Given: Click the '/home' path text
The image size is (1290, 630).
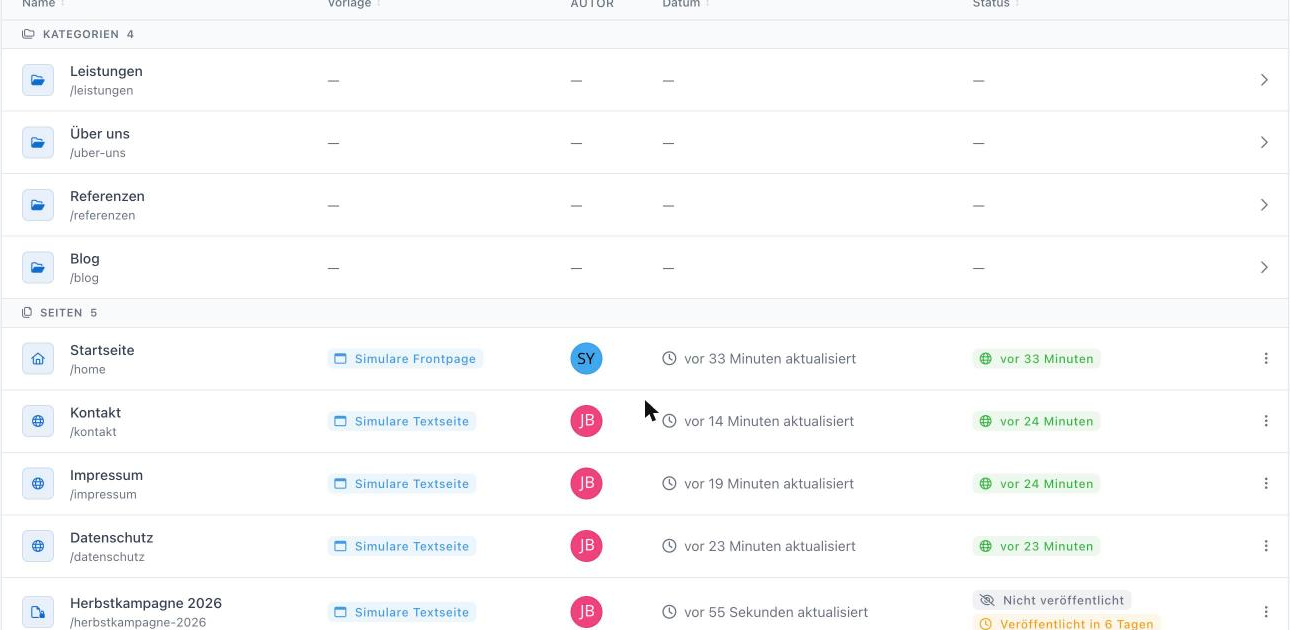Looking at the screenshot, I should [88, 369].
